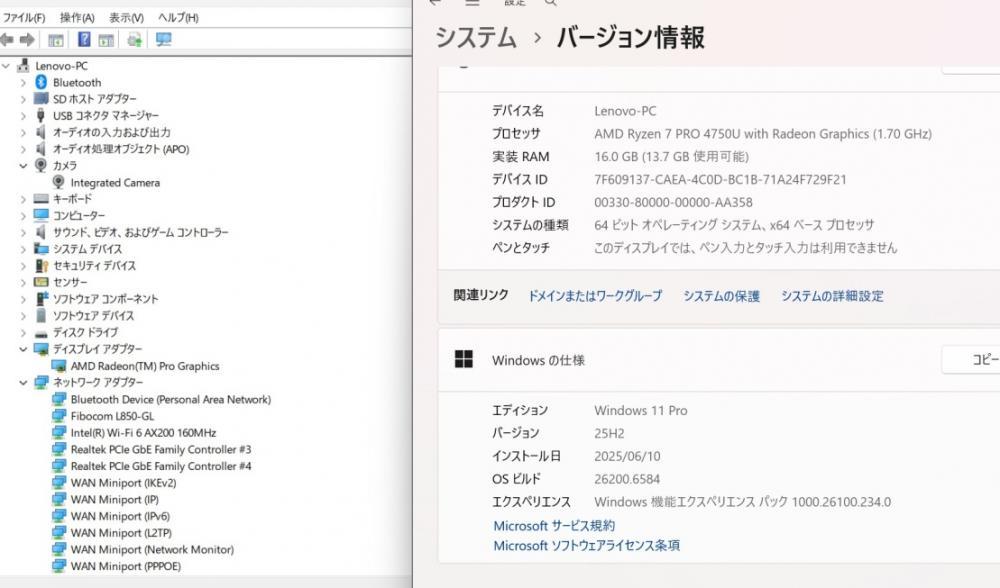Expand the ディスク ドライブ category
Image resolution: width=1000 pixels, height=588 pixels.
point(23,332)
